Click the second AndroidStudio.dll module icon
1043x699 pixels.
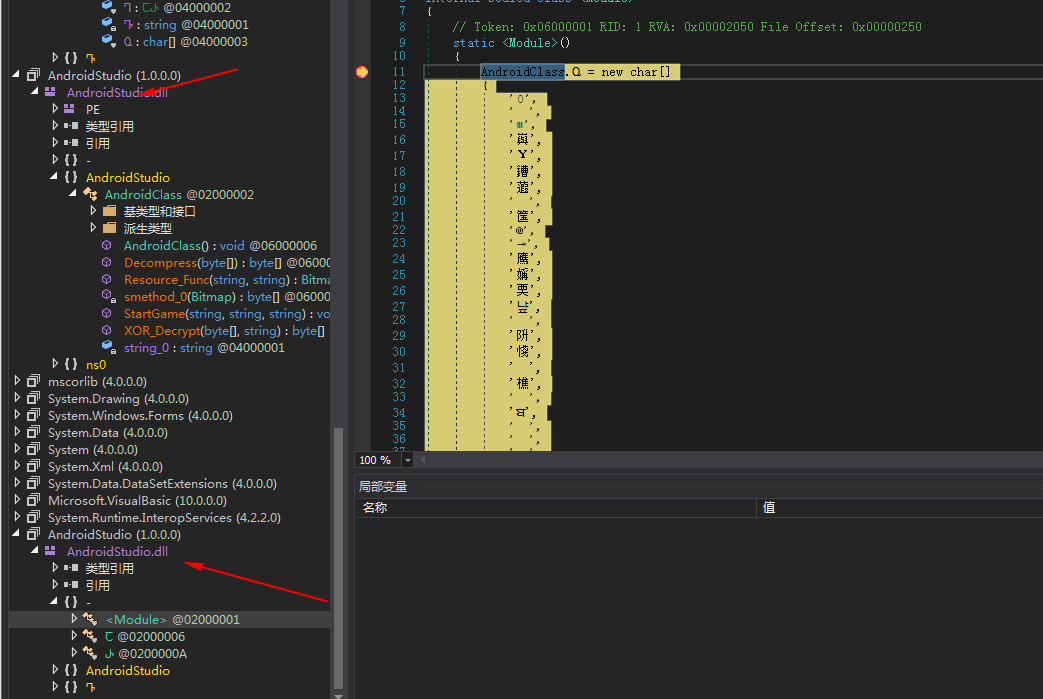point(51,551)
